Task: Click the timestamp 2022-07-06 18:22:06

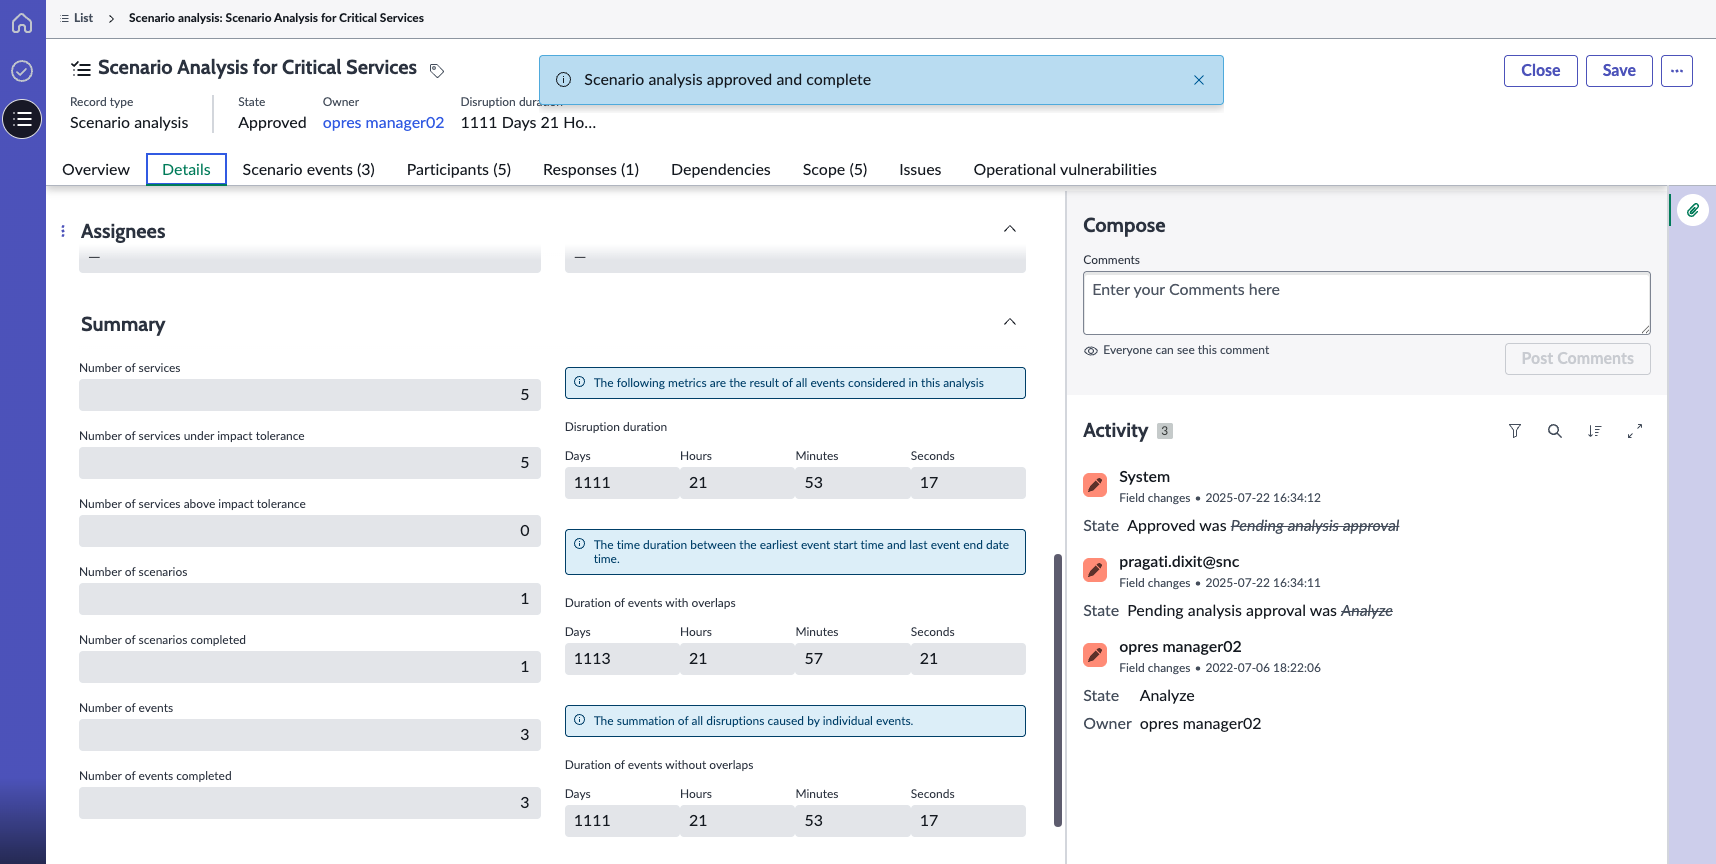Action: tap(1263, 668)
